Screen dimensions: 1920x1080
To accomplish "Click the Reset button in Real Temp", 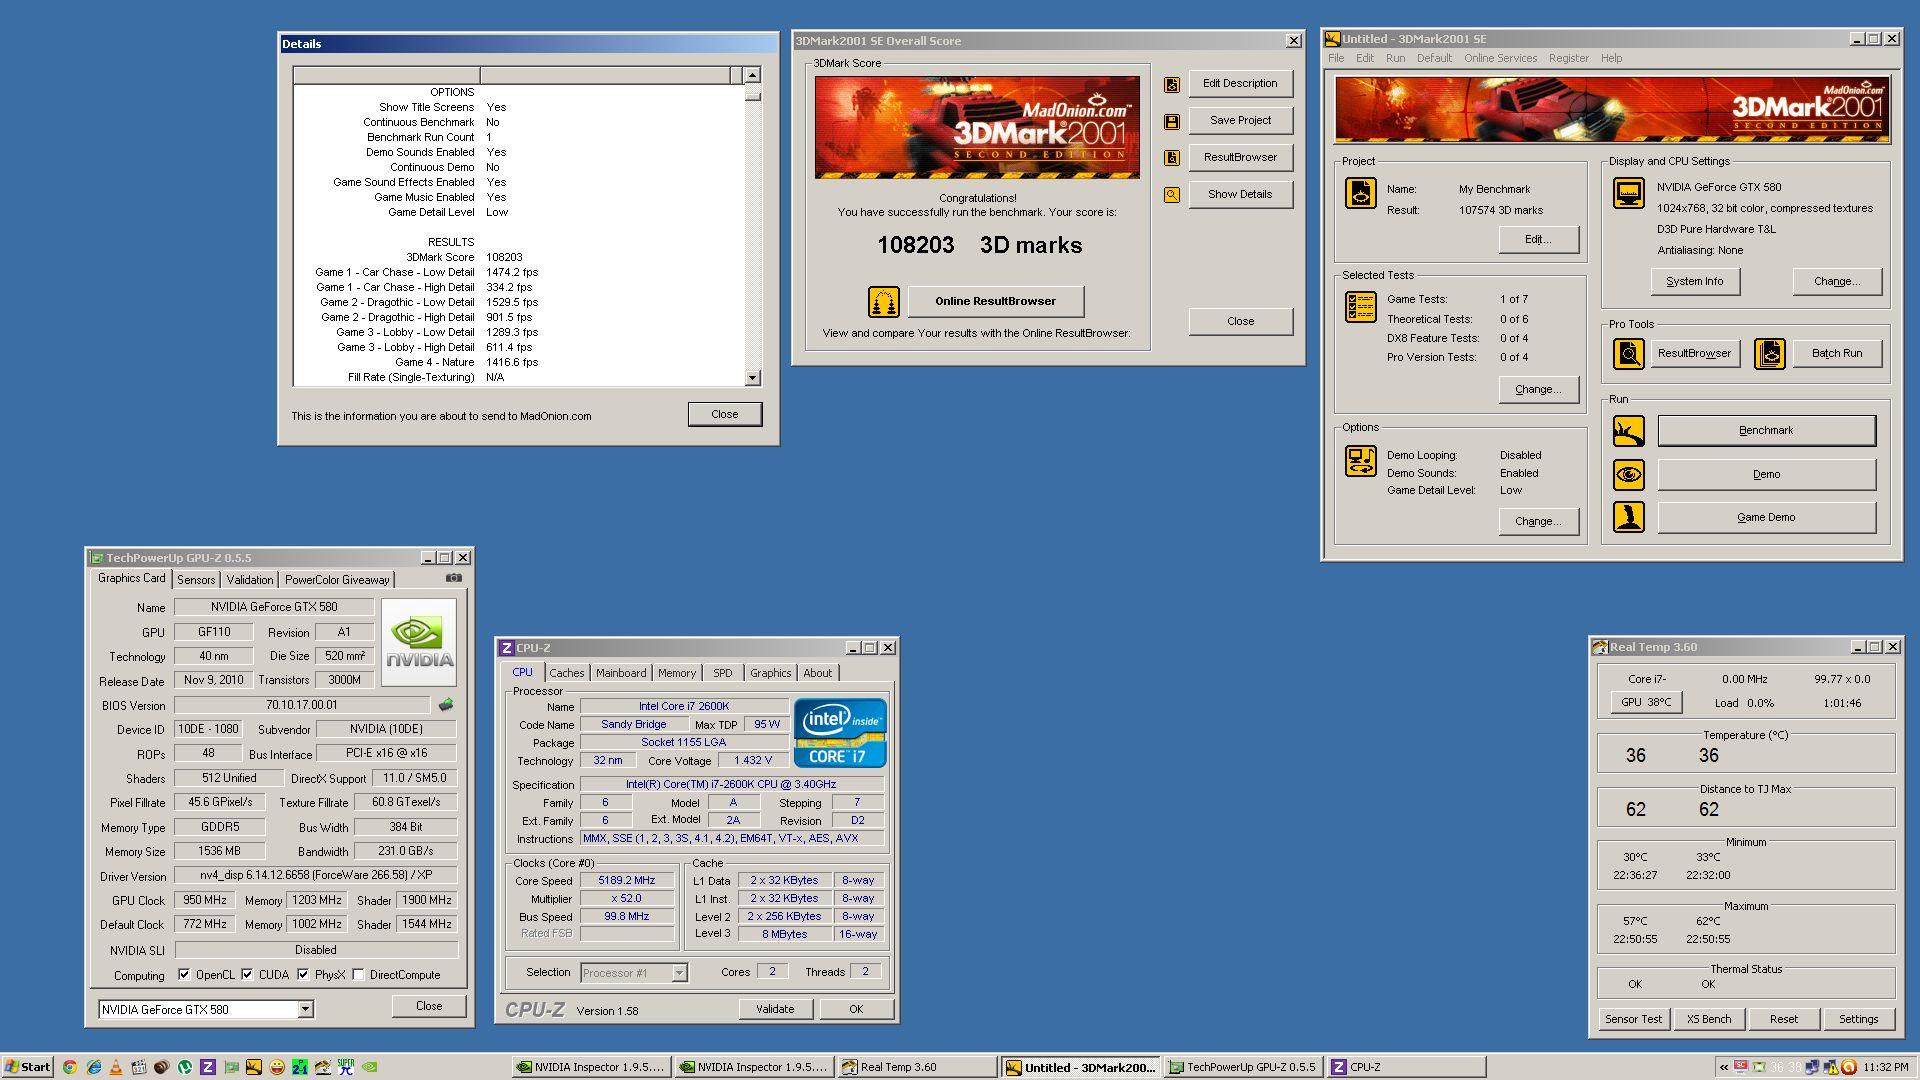I will (x=1783, y=1019).
